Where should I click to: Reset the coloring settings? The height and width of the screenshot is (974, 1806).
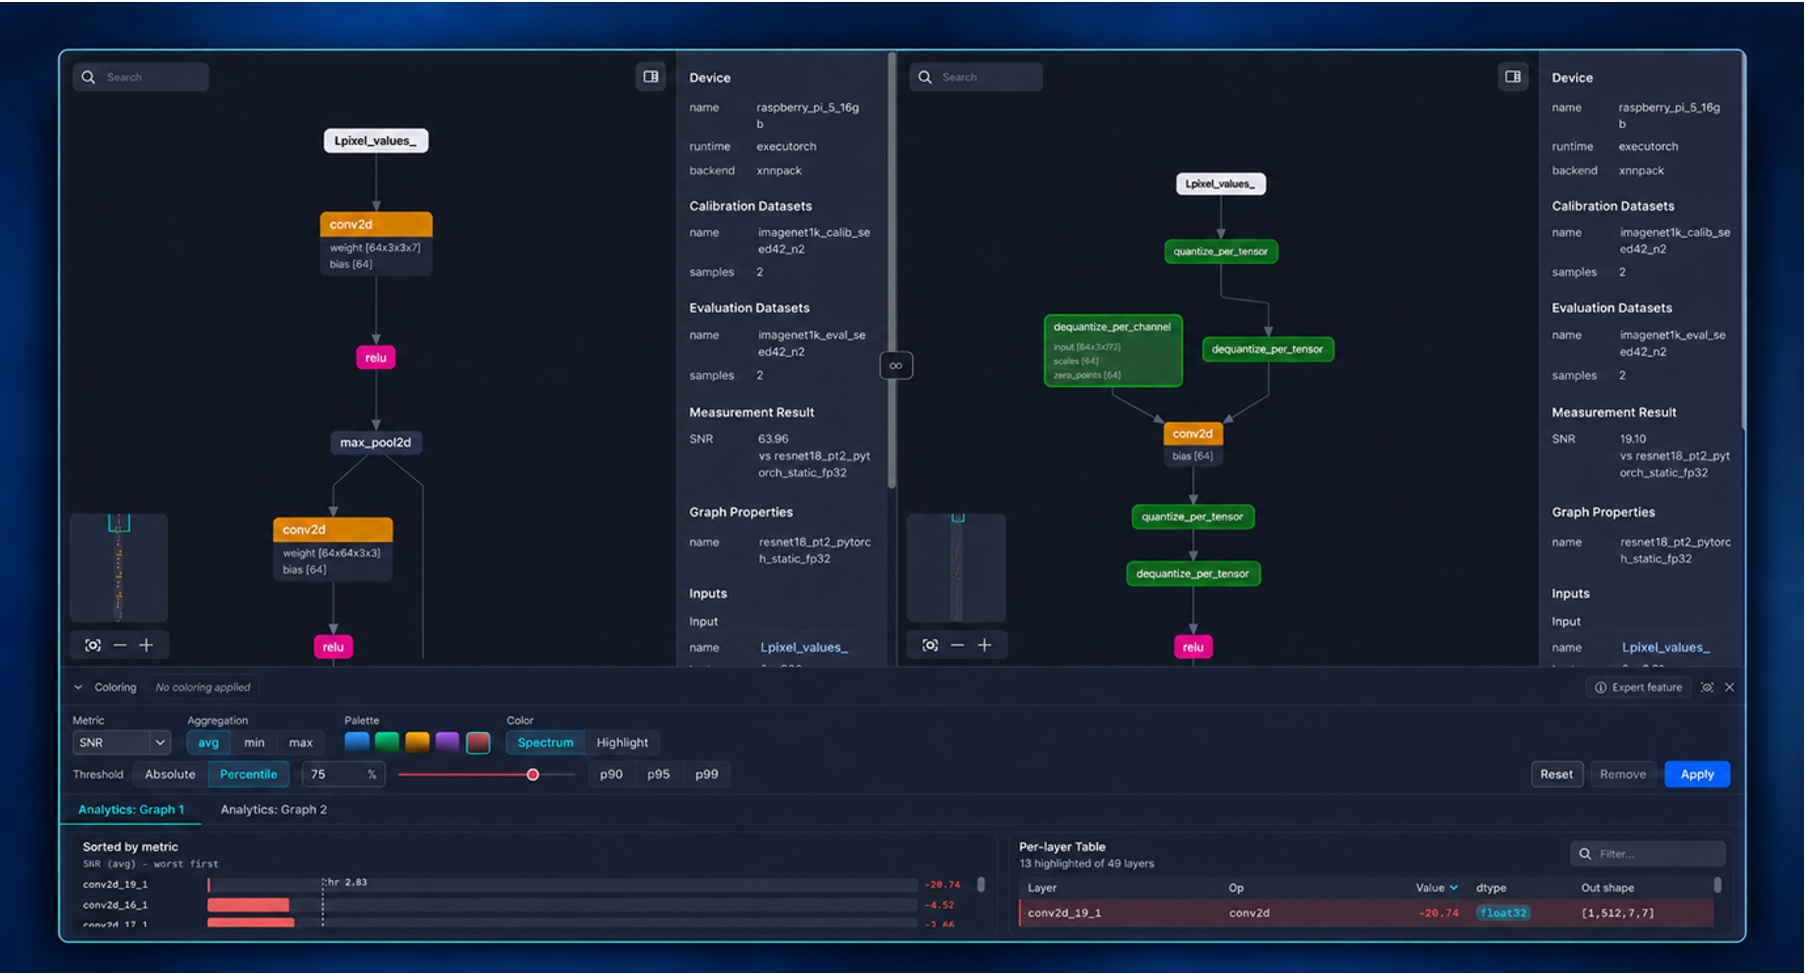[1556, 775]
